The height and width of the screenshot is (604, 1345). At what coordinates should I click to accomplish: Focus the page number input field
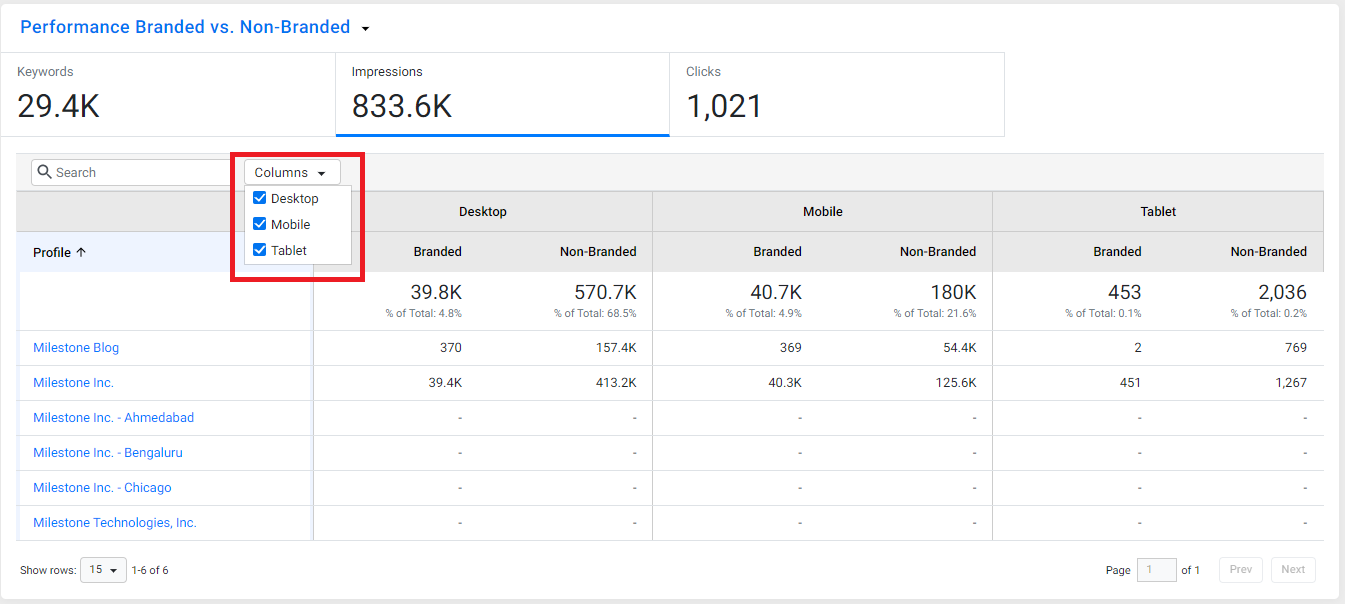1157,570
